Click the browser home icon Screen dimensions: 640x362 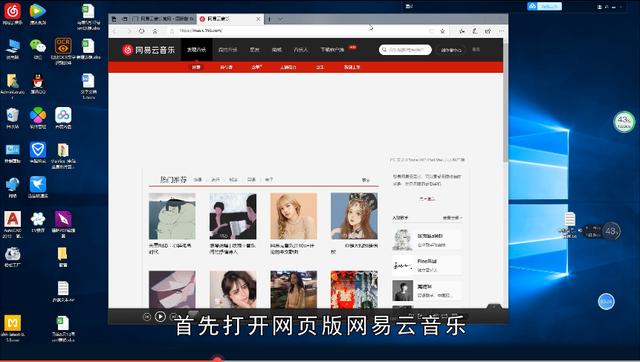coord(155,31)
